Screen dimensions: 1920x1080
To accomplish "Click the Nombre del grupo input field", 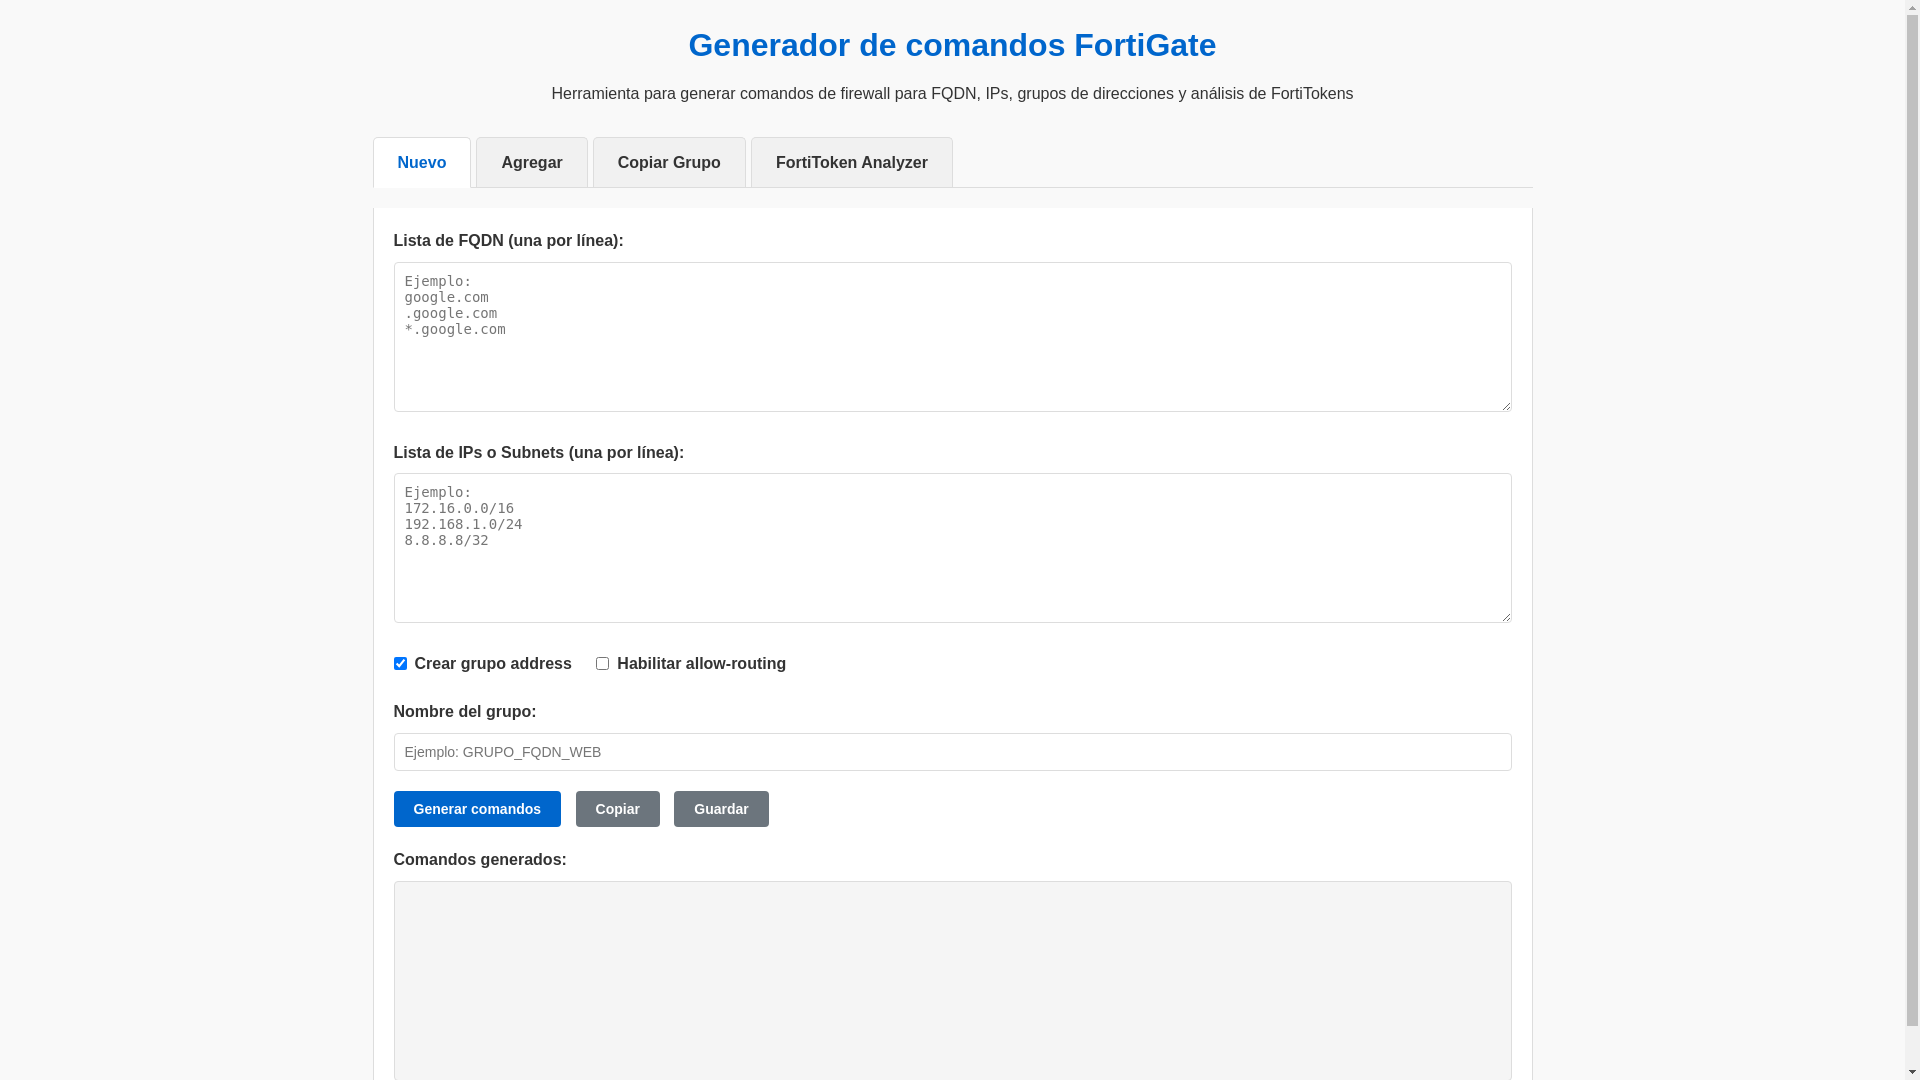I will [952, 752].
